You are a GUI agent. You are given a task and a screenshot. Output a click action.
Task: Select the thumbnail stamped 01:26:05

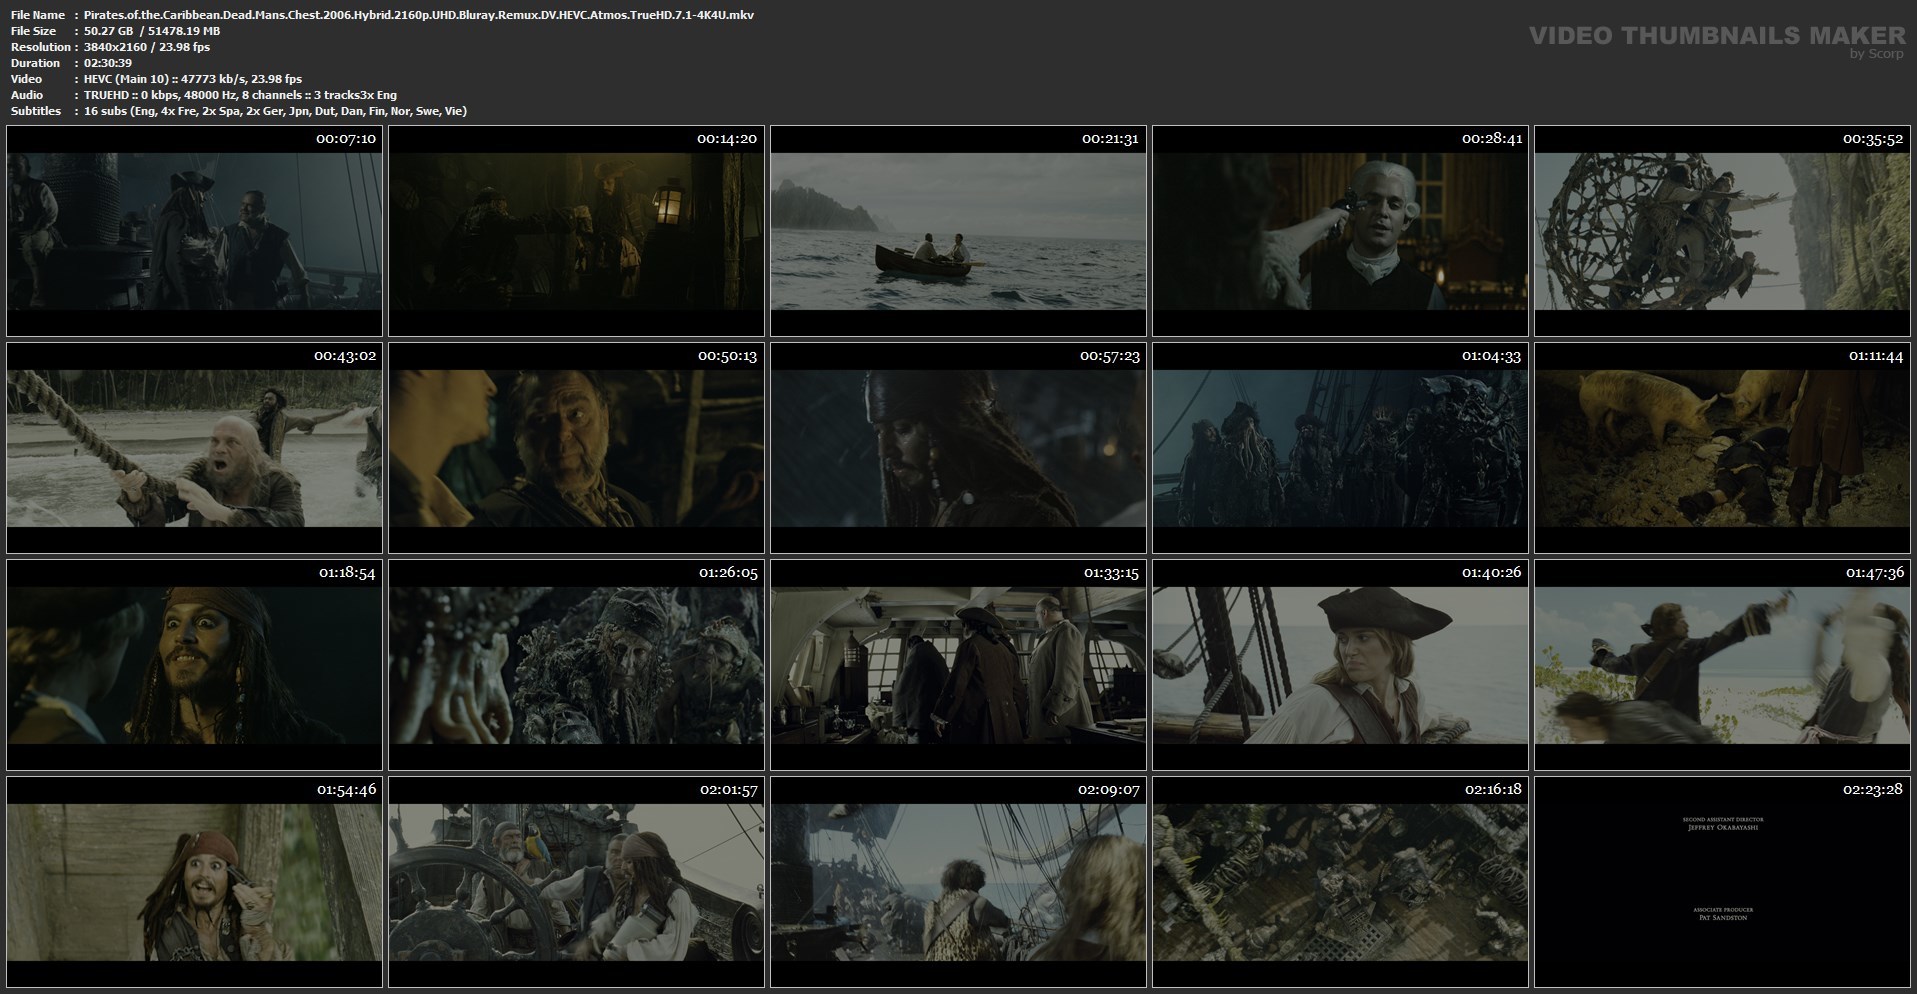click(x=576, y=665)
